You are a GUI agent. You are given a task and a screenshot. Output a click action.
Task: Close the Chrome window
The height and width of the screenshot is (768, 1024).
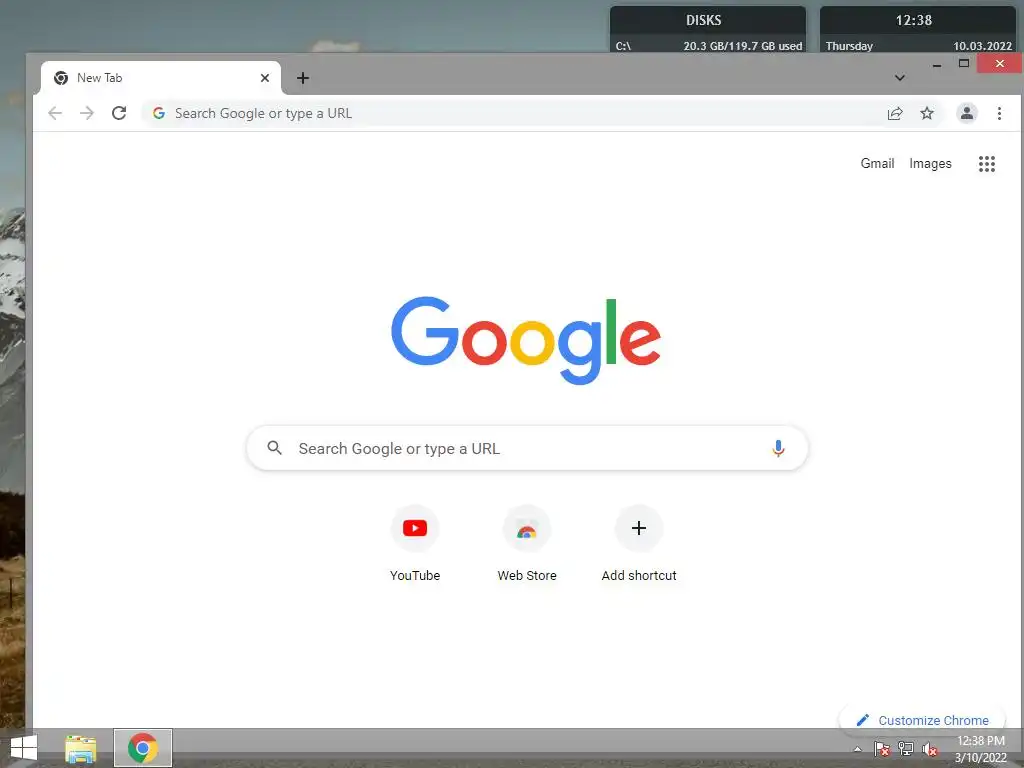coord(999,63)
